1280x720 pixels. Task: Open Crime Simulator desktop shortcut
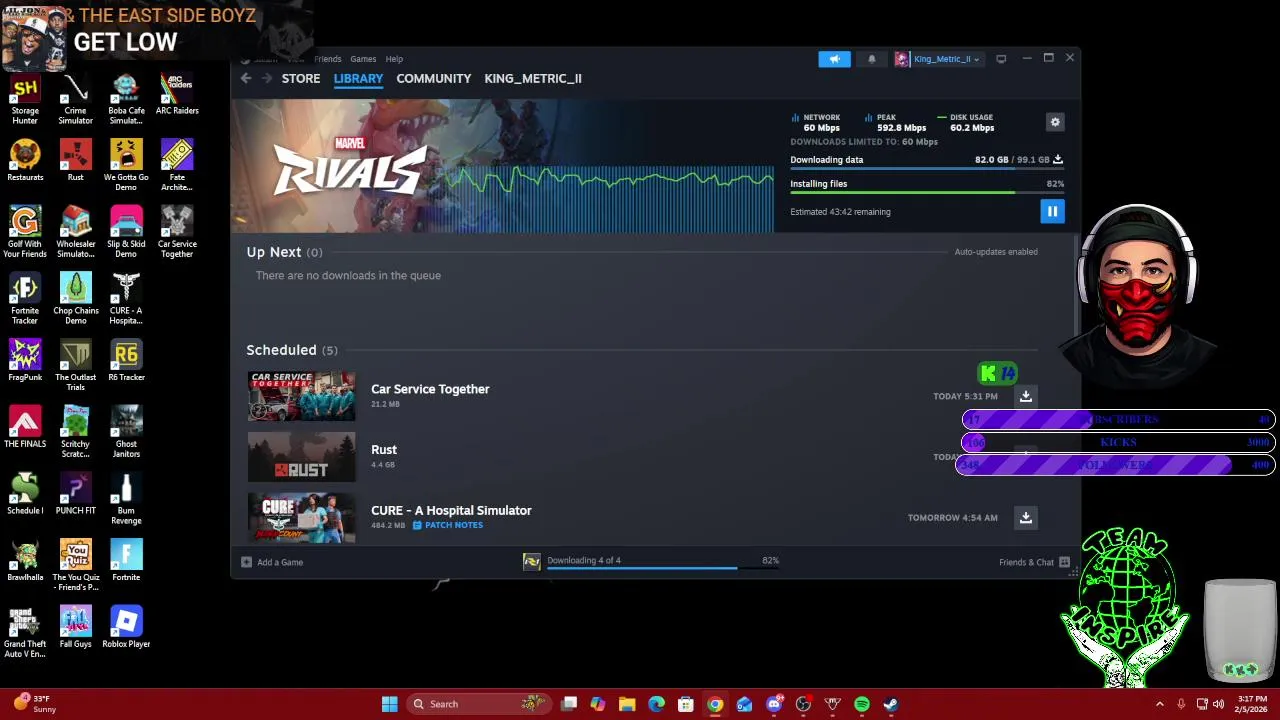coord(75,100)
